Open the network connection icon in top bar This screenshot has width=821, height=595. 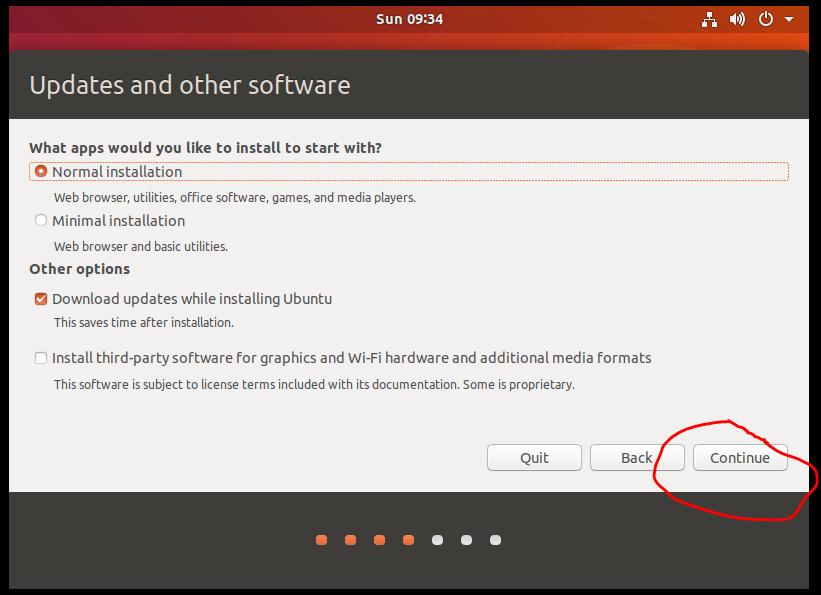coord(709,20)
